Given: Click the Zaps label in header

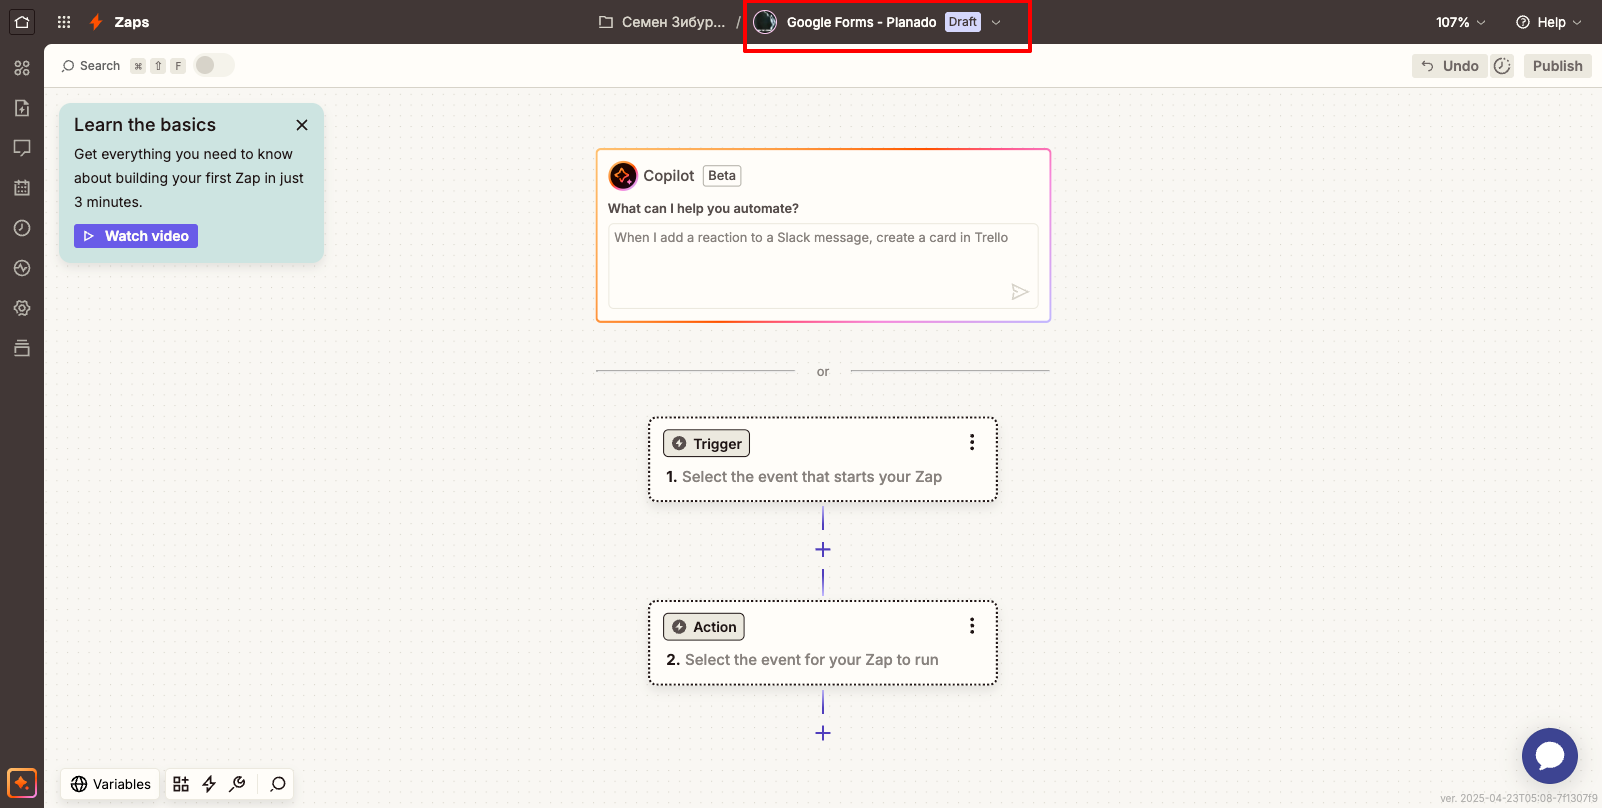Looking at the screenshot, I should click(x=132, y=22).
